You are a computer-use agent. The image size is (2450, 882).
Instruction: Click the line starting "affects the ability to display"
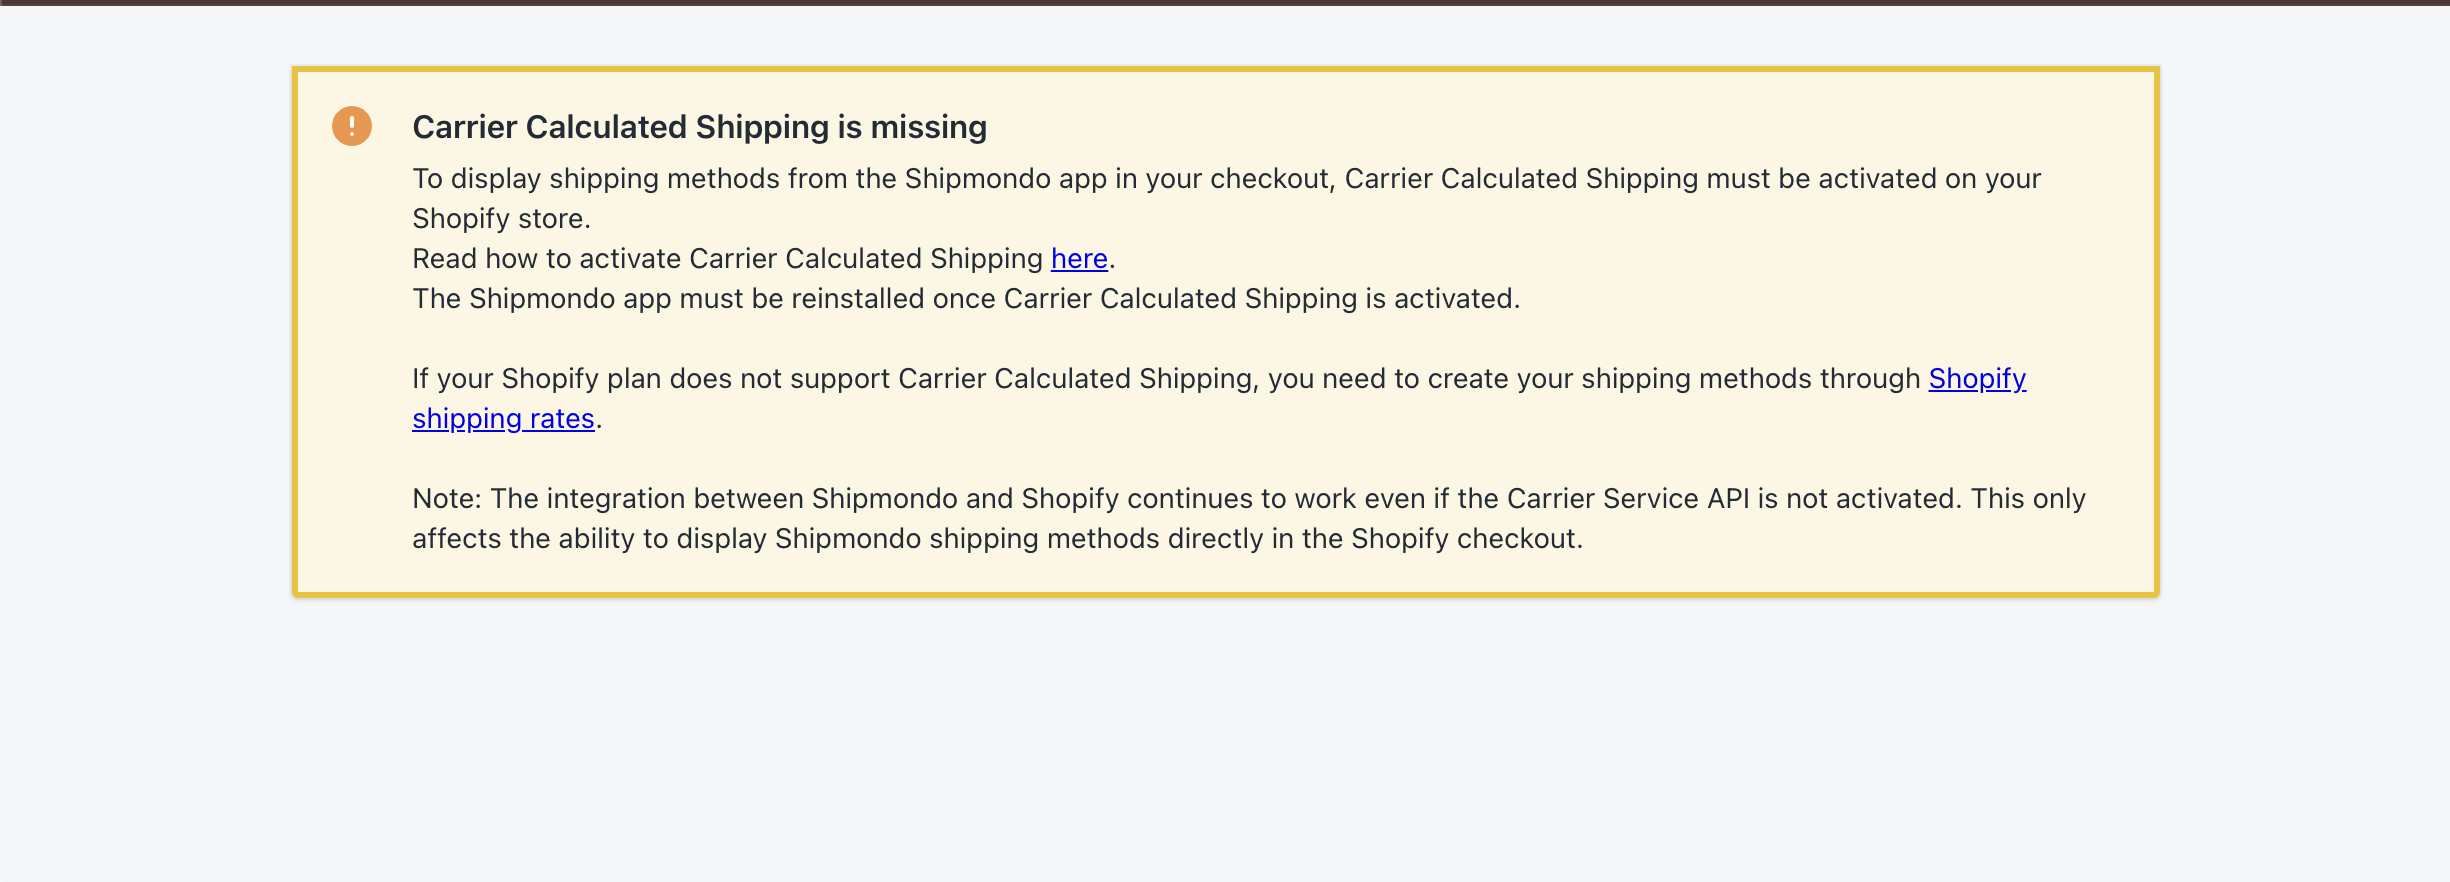(x=996, y=539)
